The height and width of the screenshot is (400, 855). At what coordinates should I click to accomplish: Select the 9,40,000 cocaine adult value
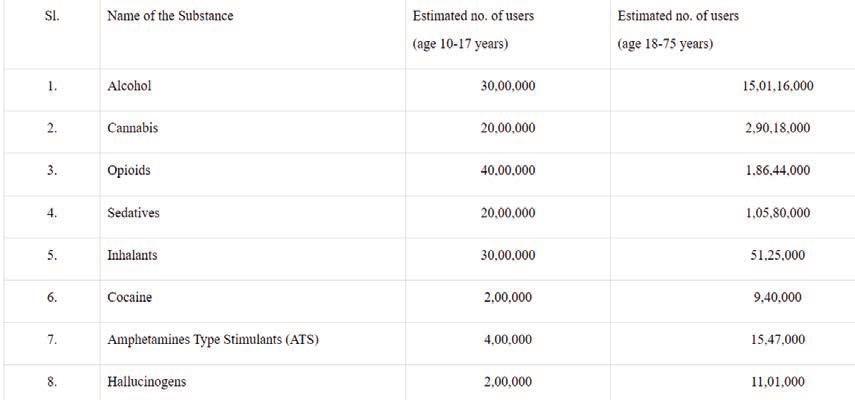[778, 297]
